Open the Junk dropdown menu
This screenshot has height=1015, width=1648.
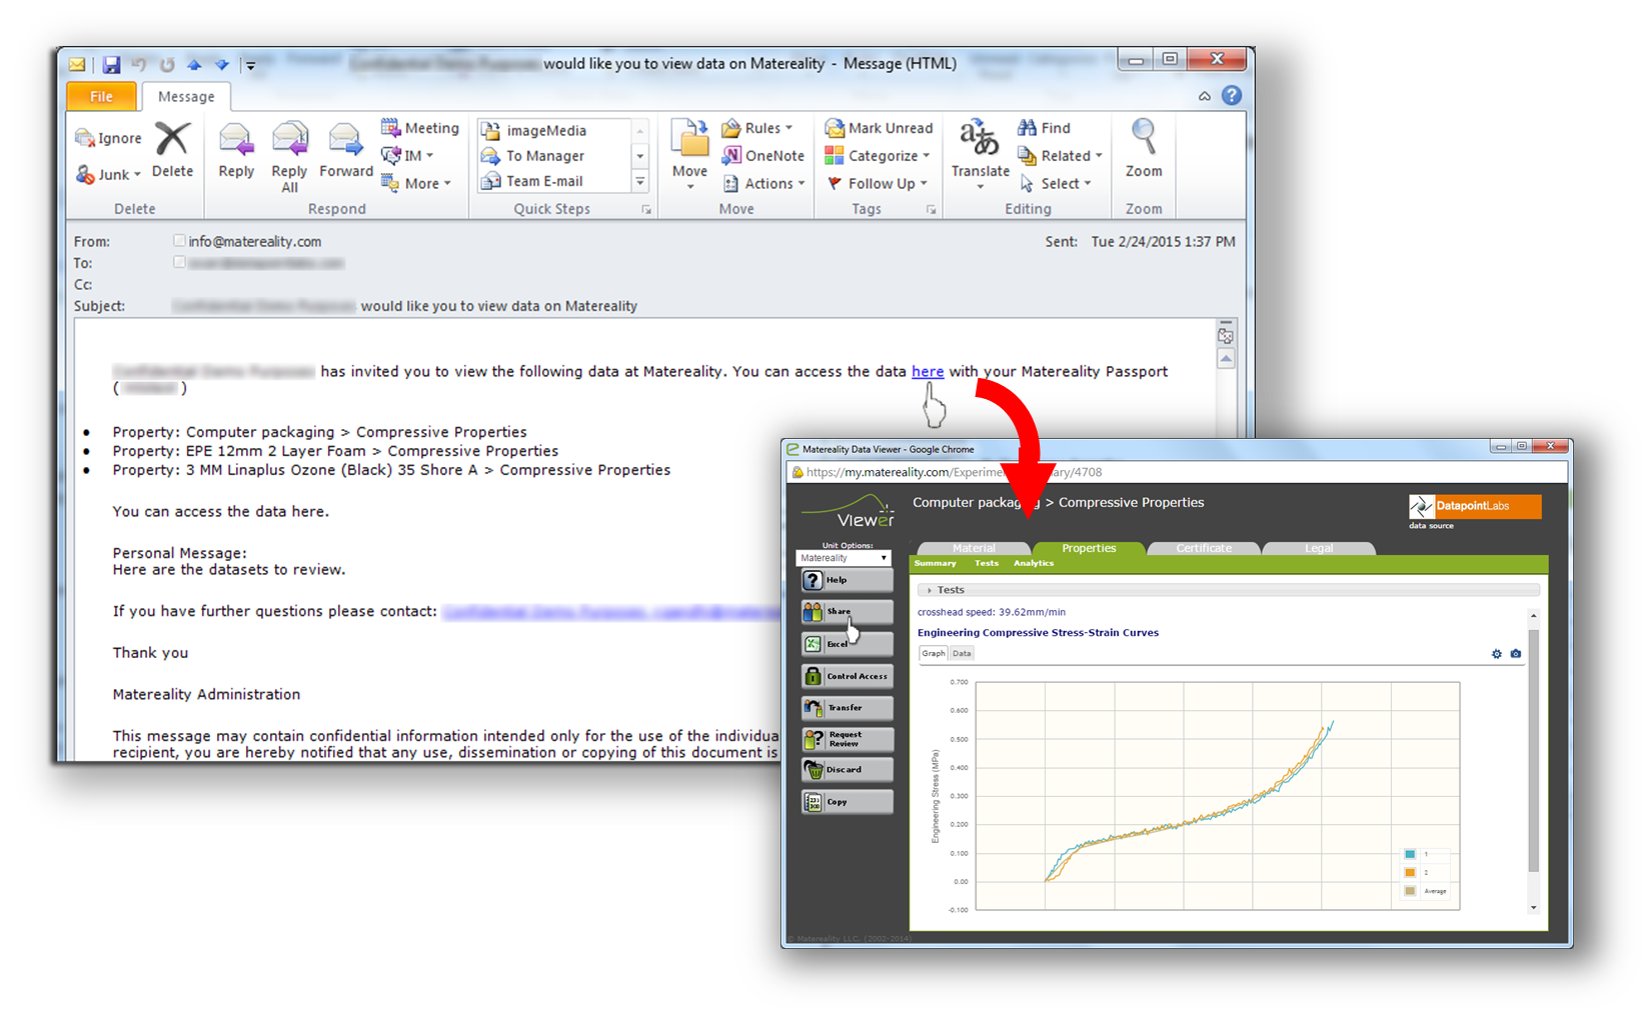[110, 175]
